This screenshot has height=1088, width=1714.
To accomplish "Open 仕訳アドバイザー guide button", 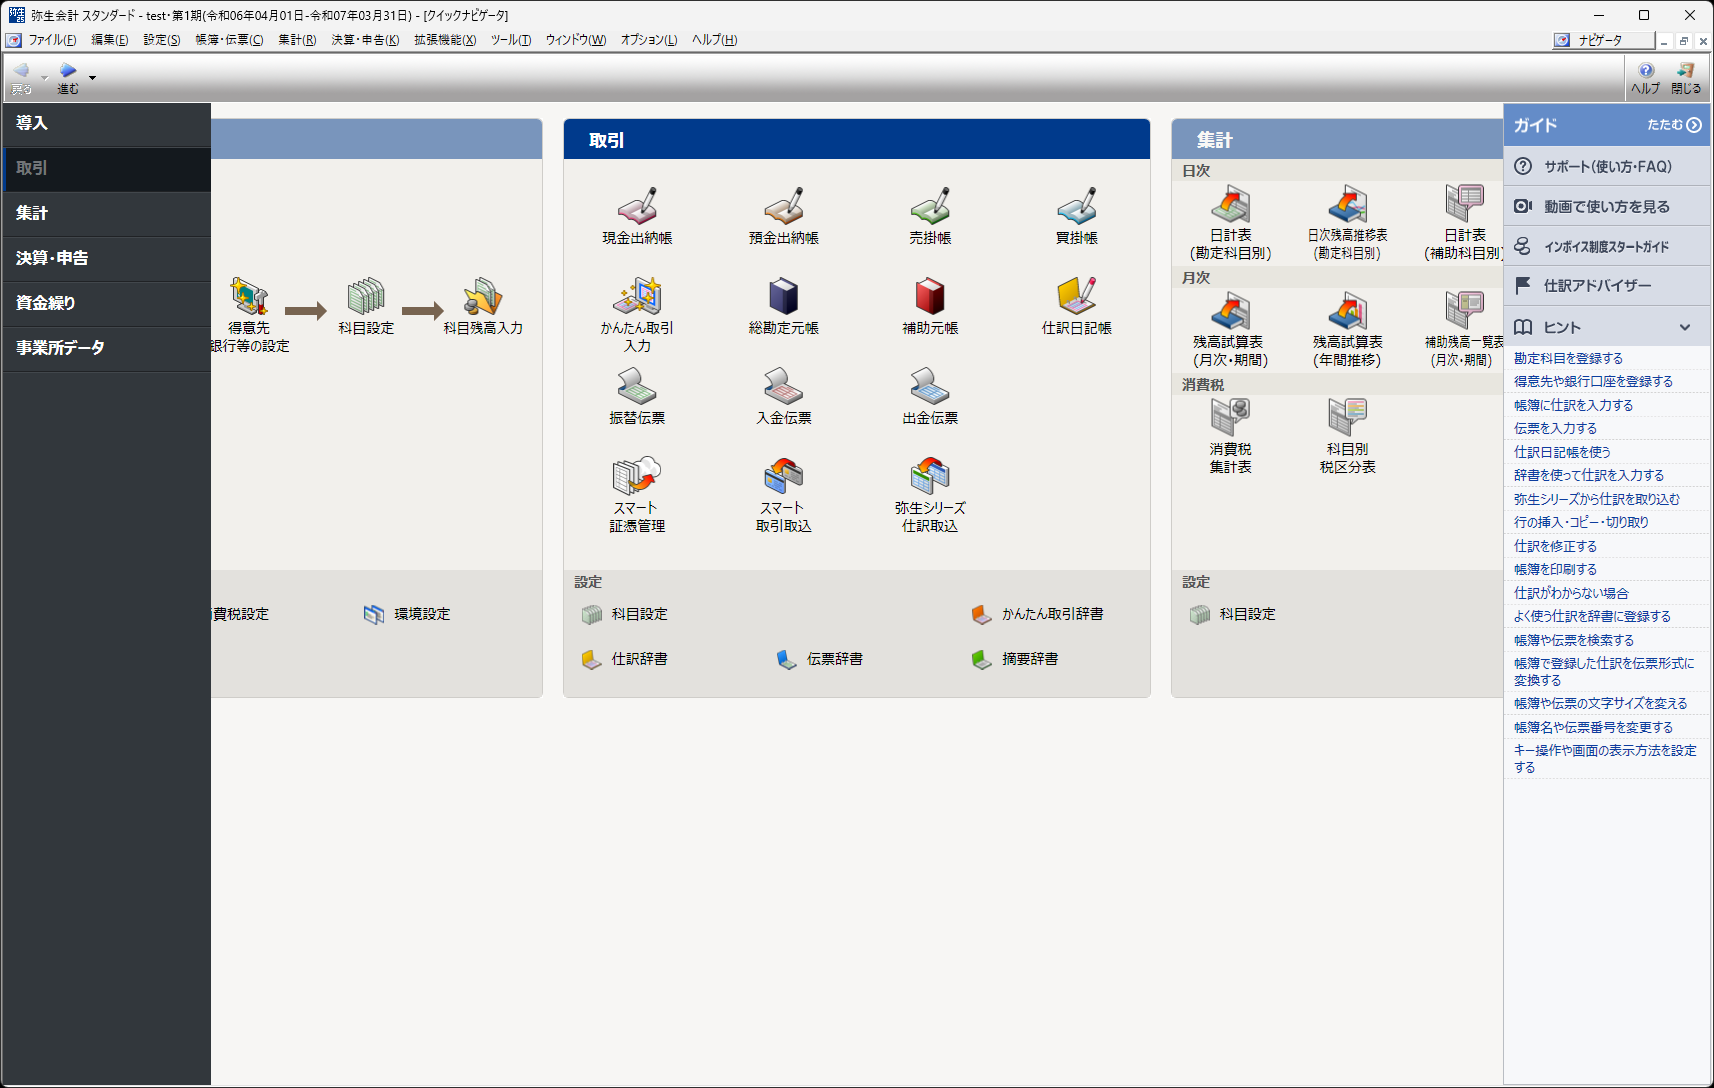I will tap(1607, 286).
